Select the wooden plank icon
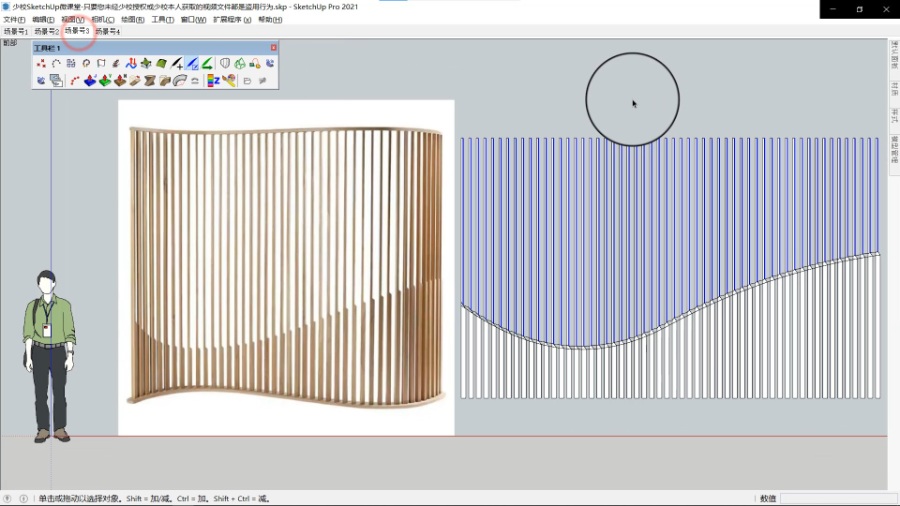 click(x=135, y=81)
